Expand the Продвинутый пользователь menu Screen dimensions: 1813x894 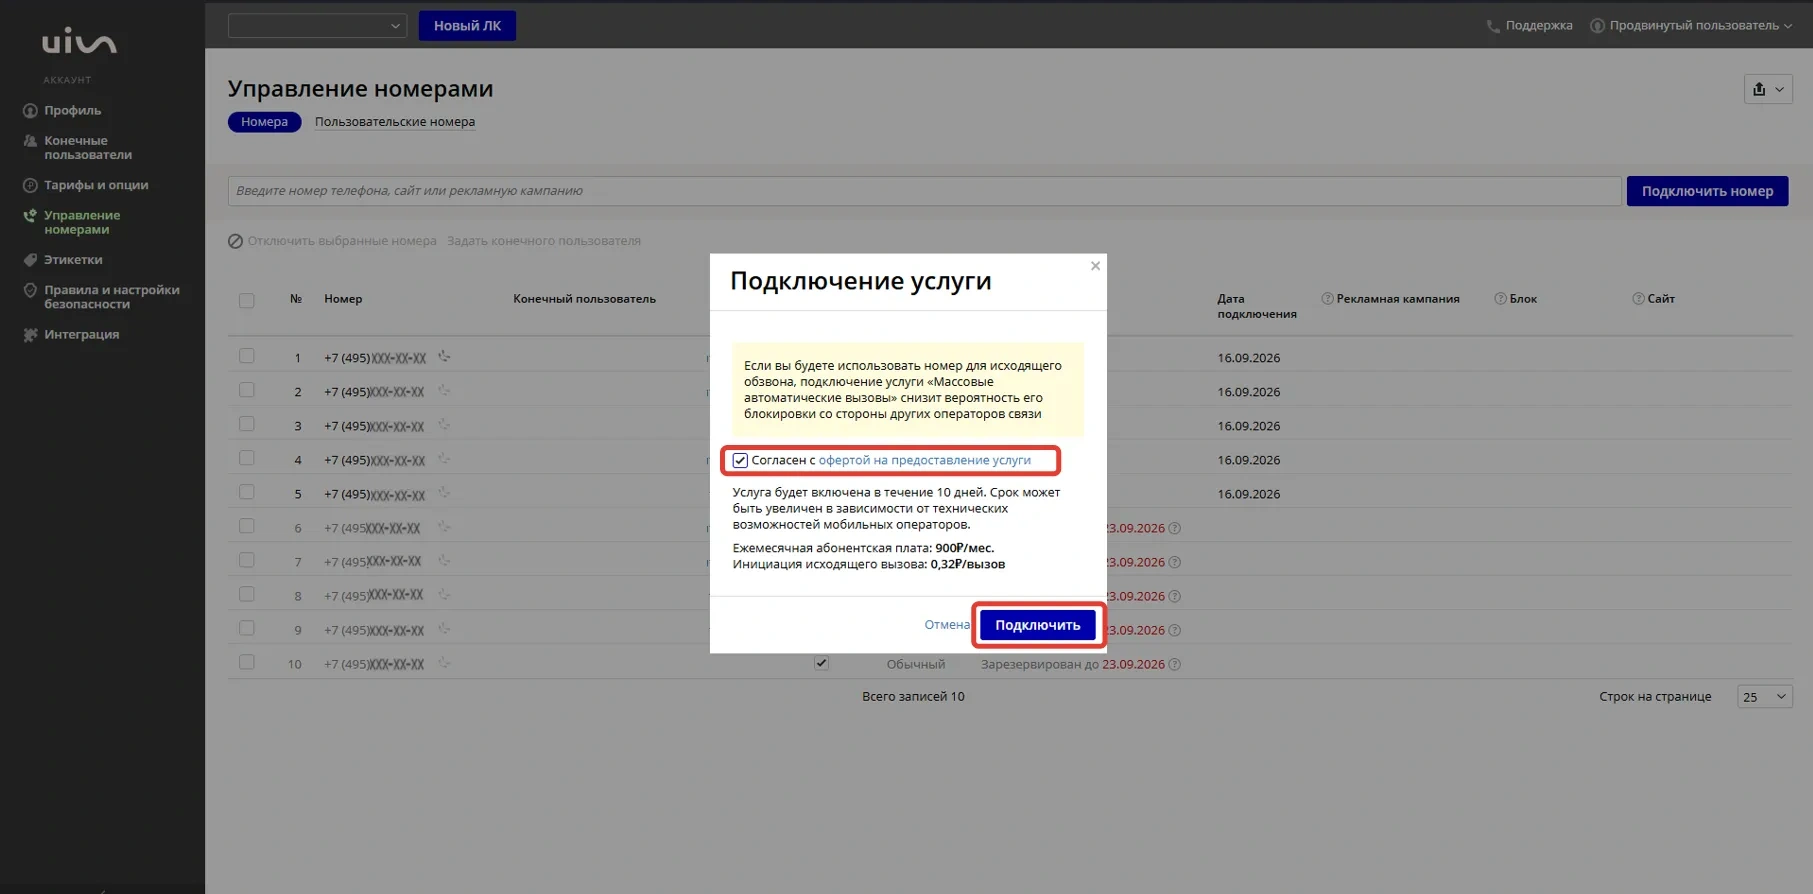tap(1692, 25)
